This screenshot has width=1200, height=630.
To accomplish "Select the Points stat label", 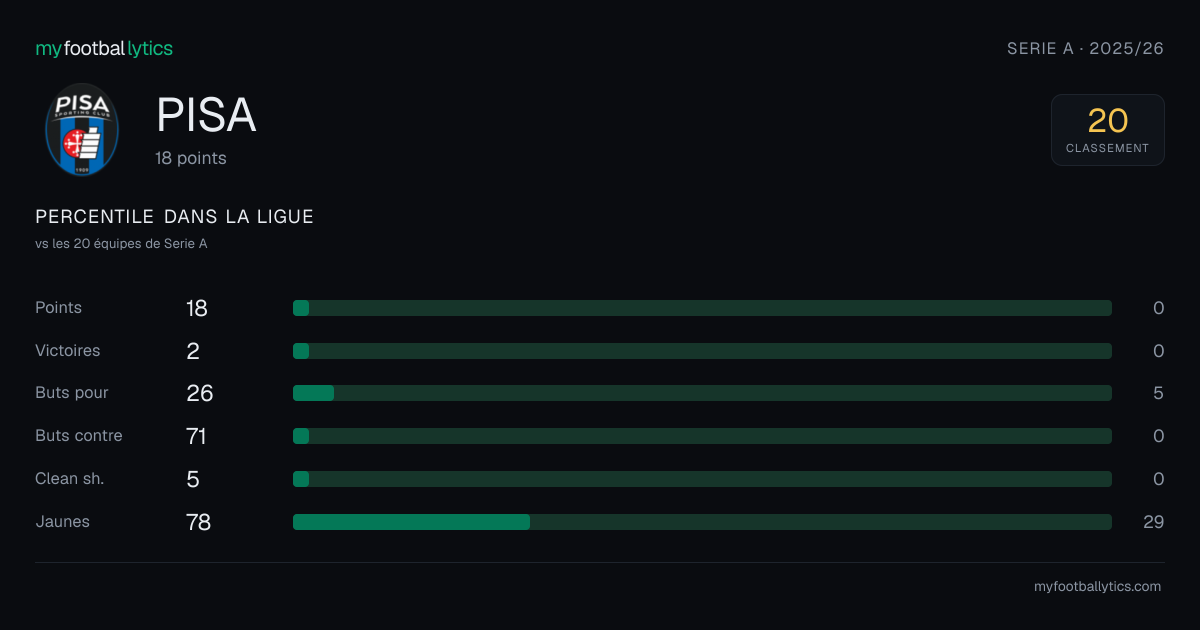I will click(58, 308).
